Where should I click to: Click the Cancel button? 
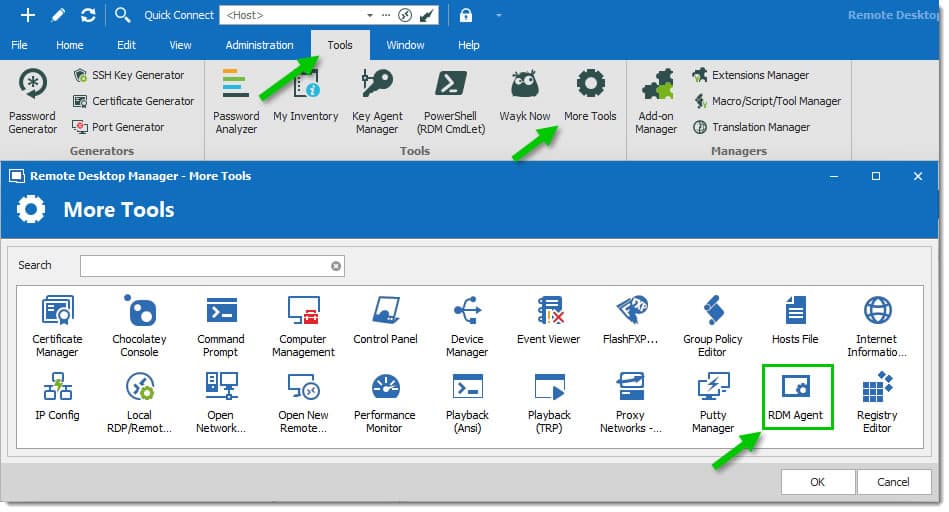click(x=893, y=482)
